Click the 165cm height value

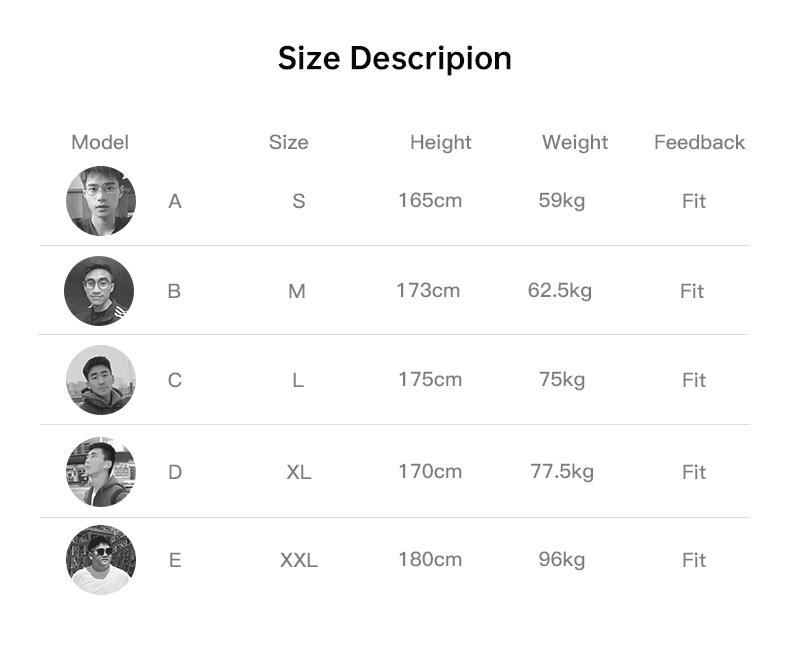pos(430,200)
